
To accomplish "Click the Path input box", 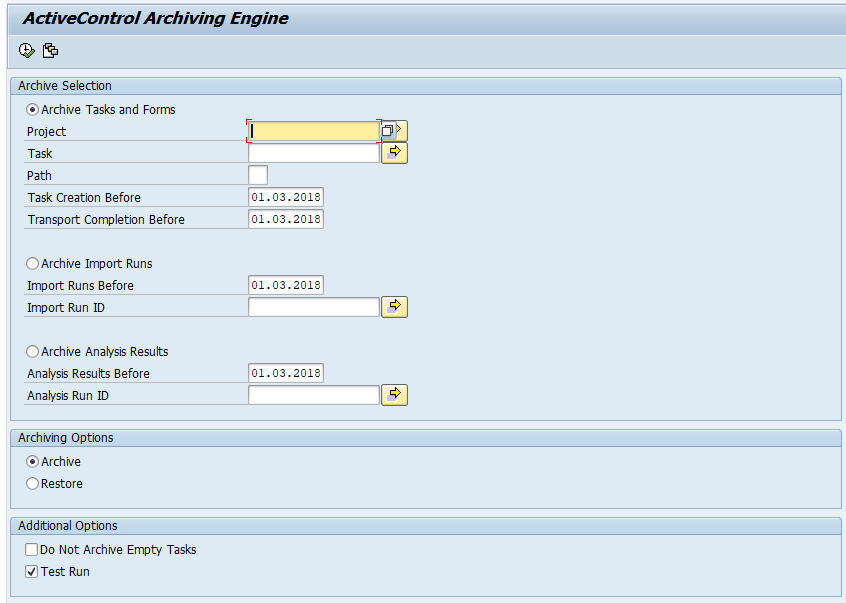I will [258, 175].
